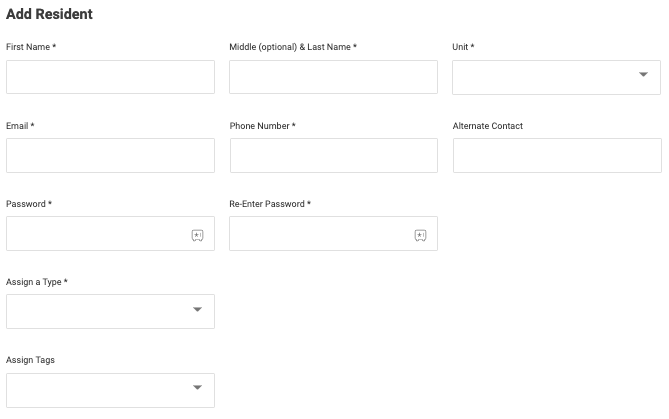Open the Unit dropdown

(556, 77)
